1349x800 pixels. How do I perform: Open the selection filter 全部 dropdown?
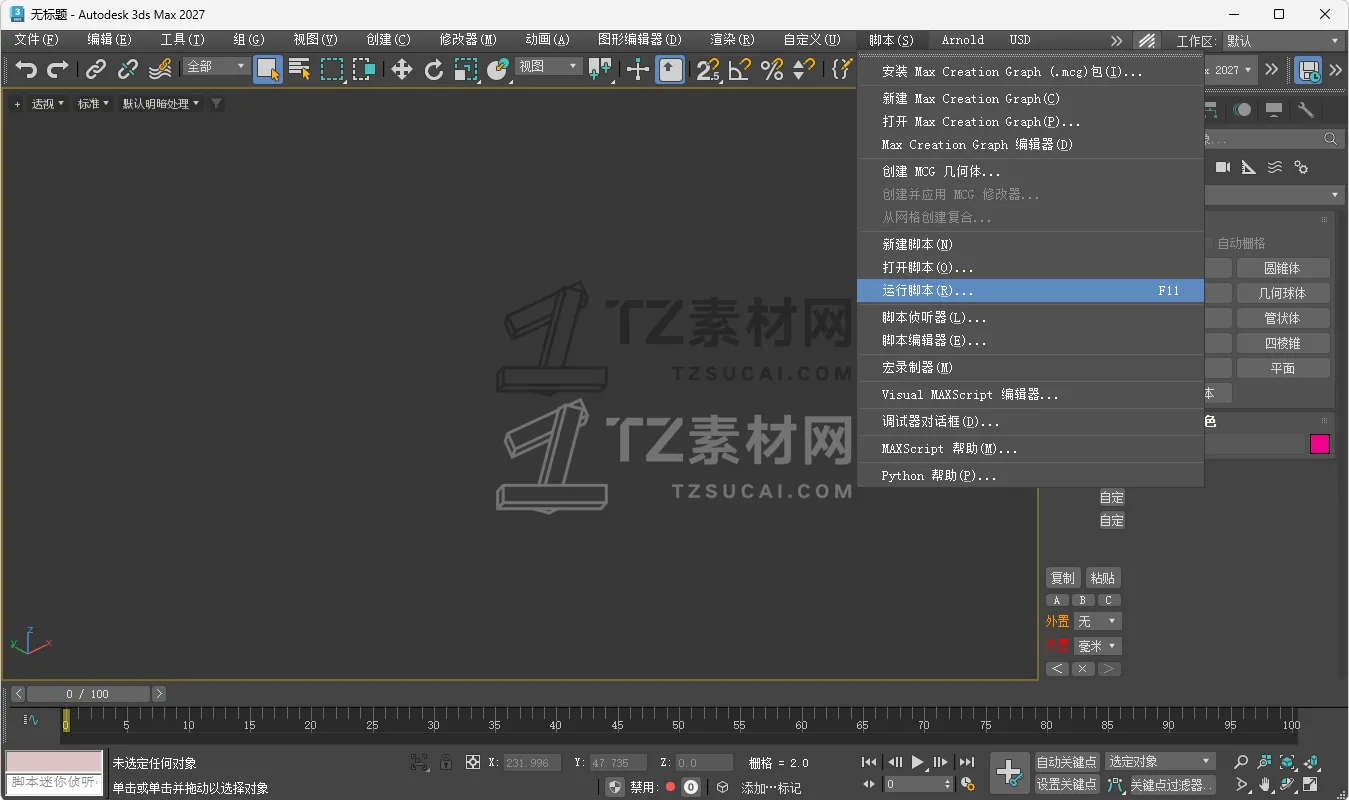pos(216,66)
